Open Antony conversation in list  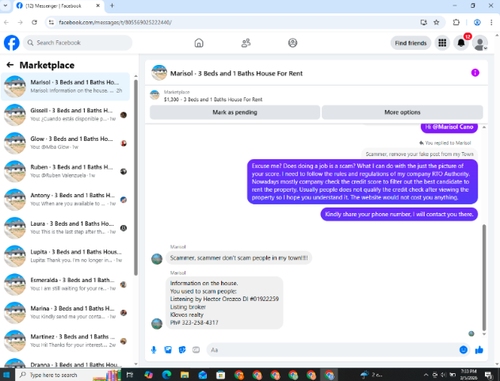[65, 199]
